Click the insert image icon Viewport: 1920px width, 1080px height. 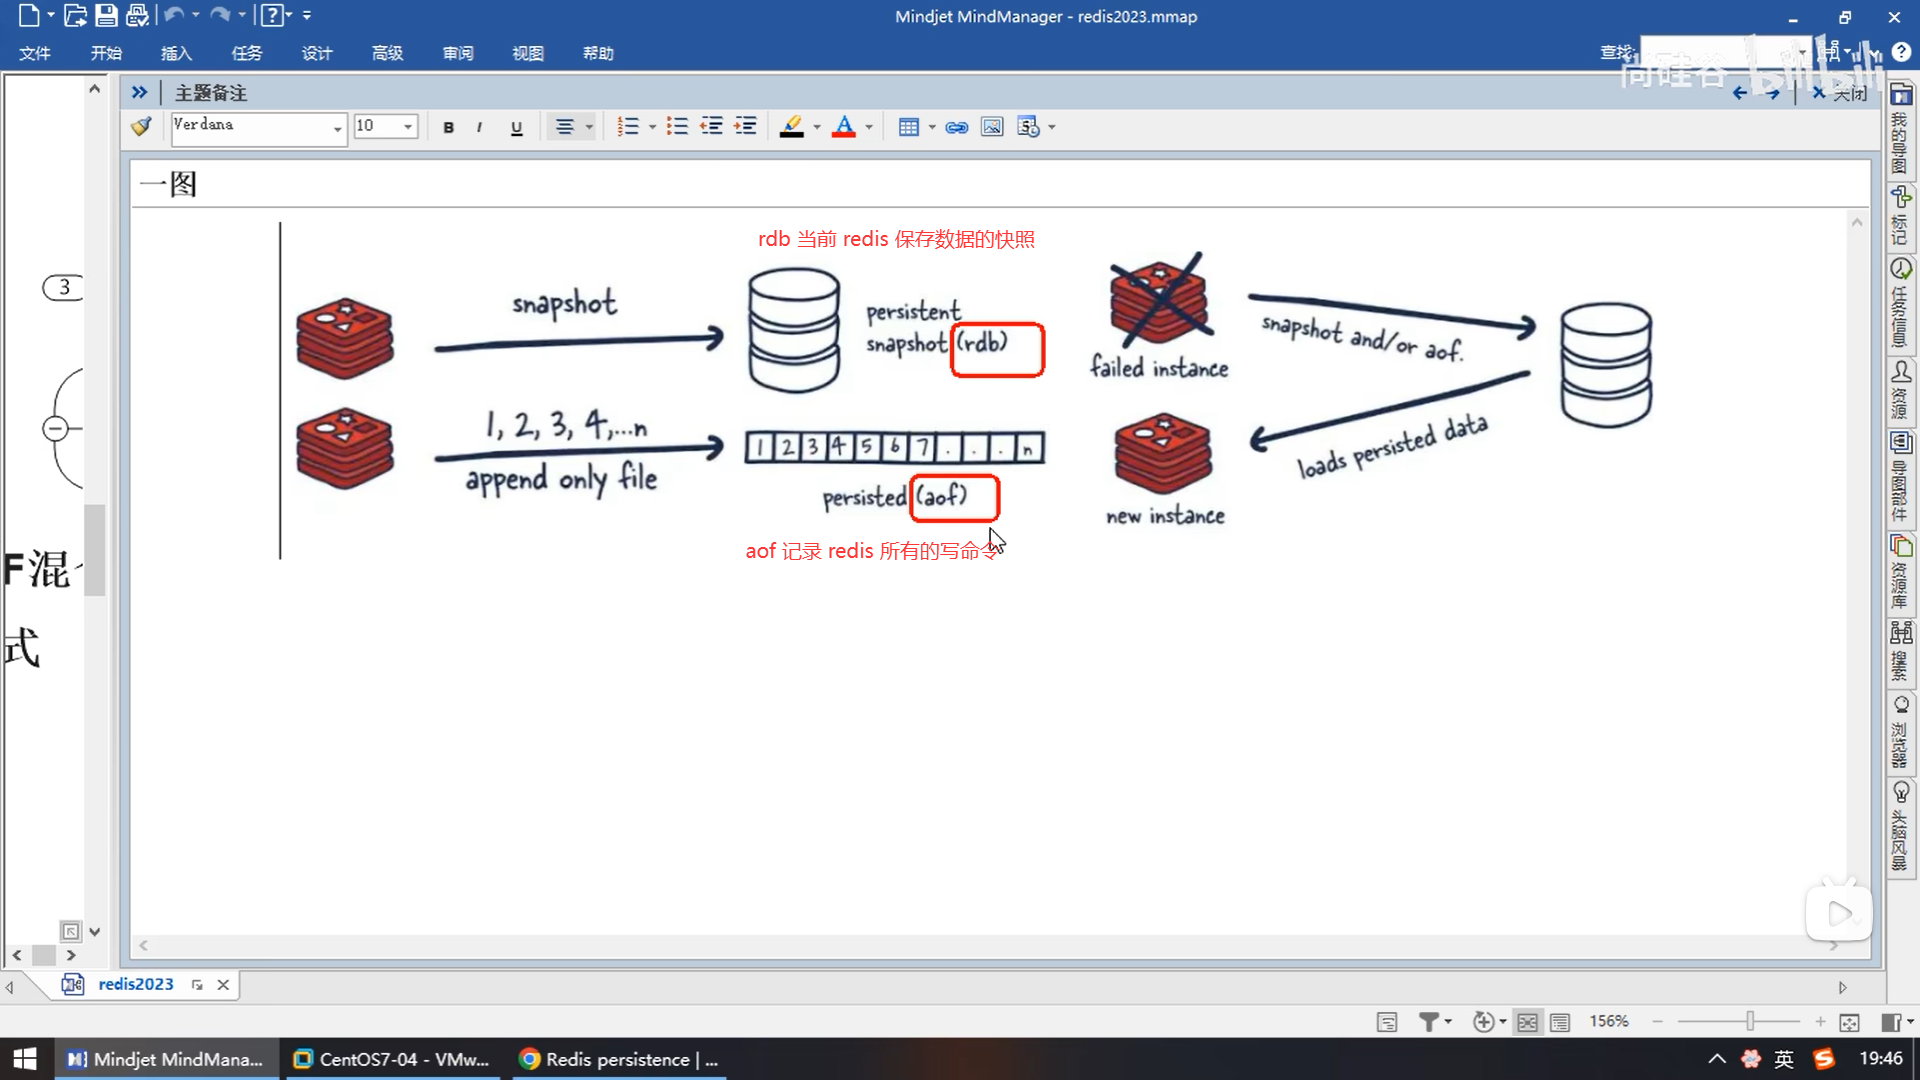click(x=991, y=127)
